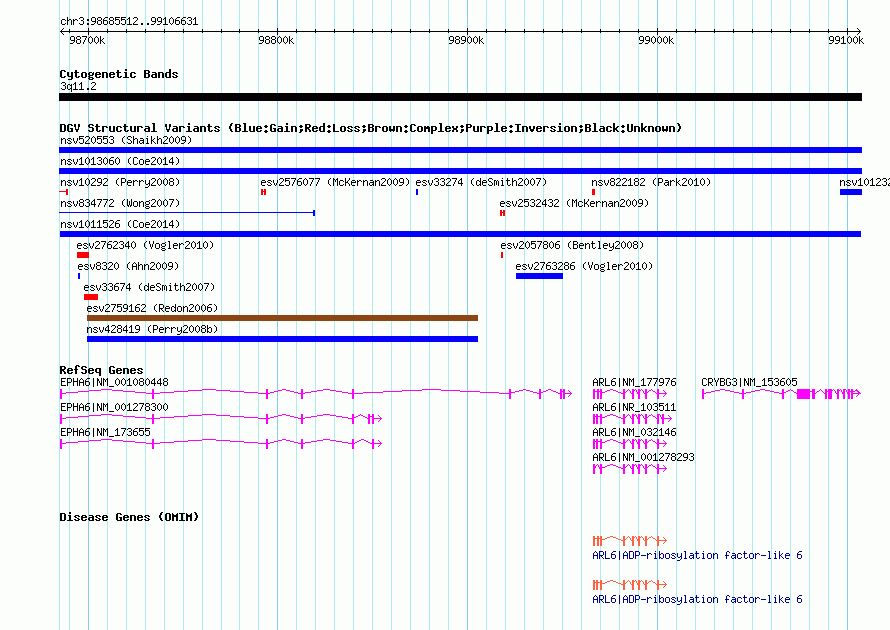
Task: Click the 98900k ruler label
Action: click(466, 40)
